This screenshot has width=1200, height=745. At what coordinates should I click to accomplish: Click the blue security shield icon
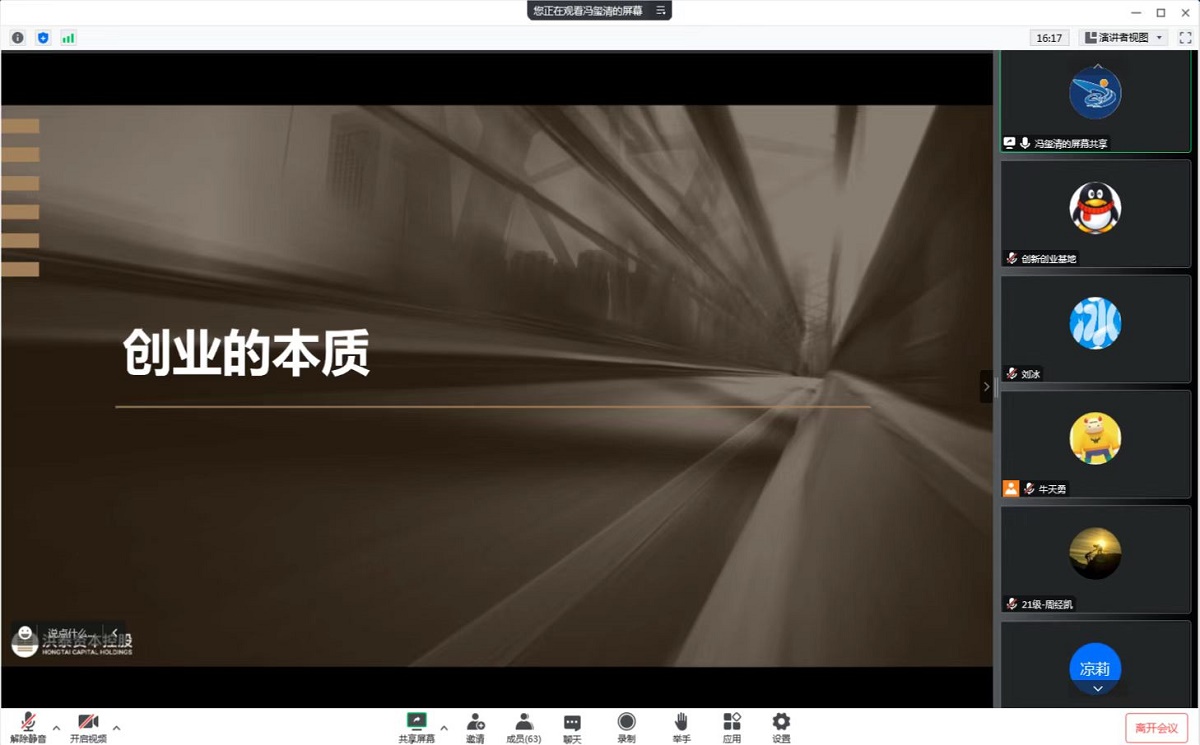[x=43, y=38]
